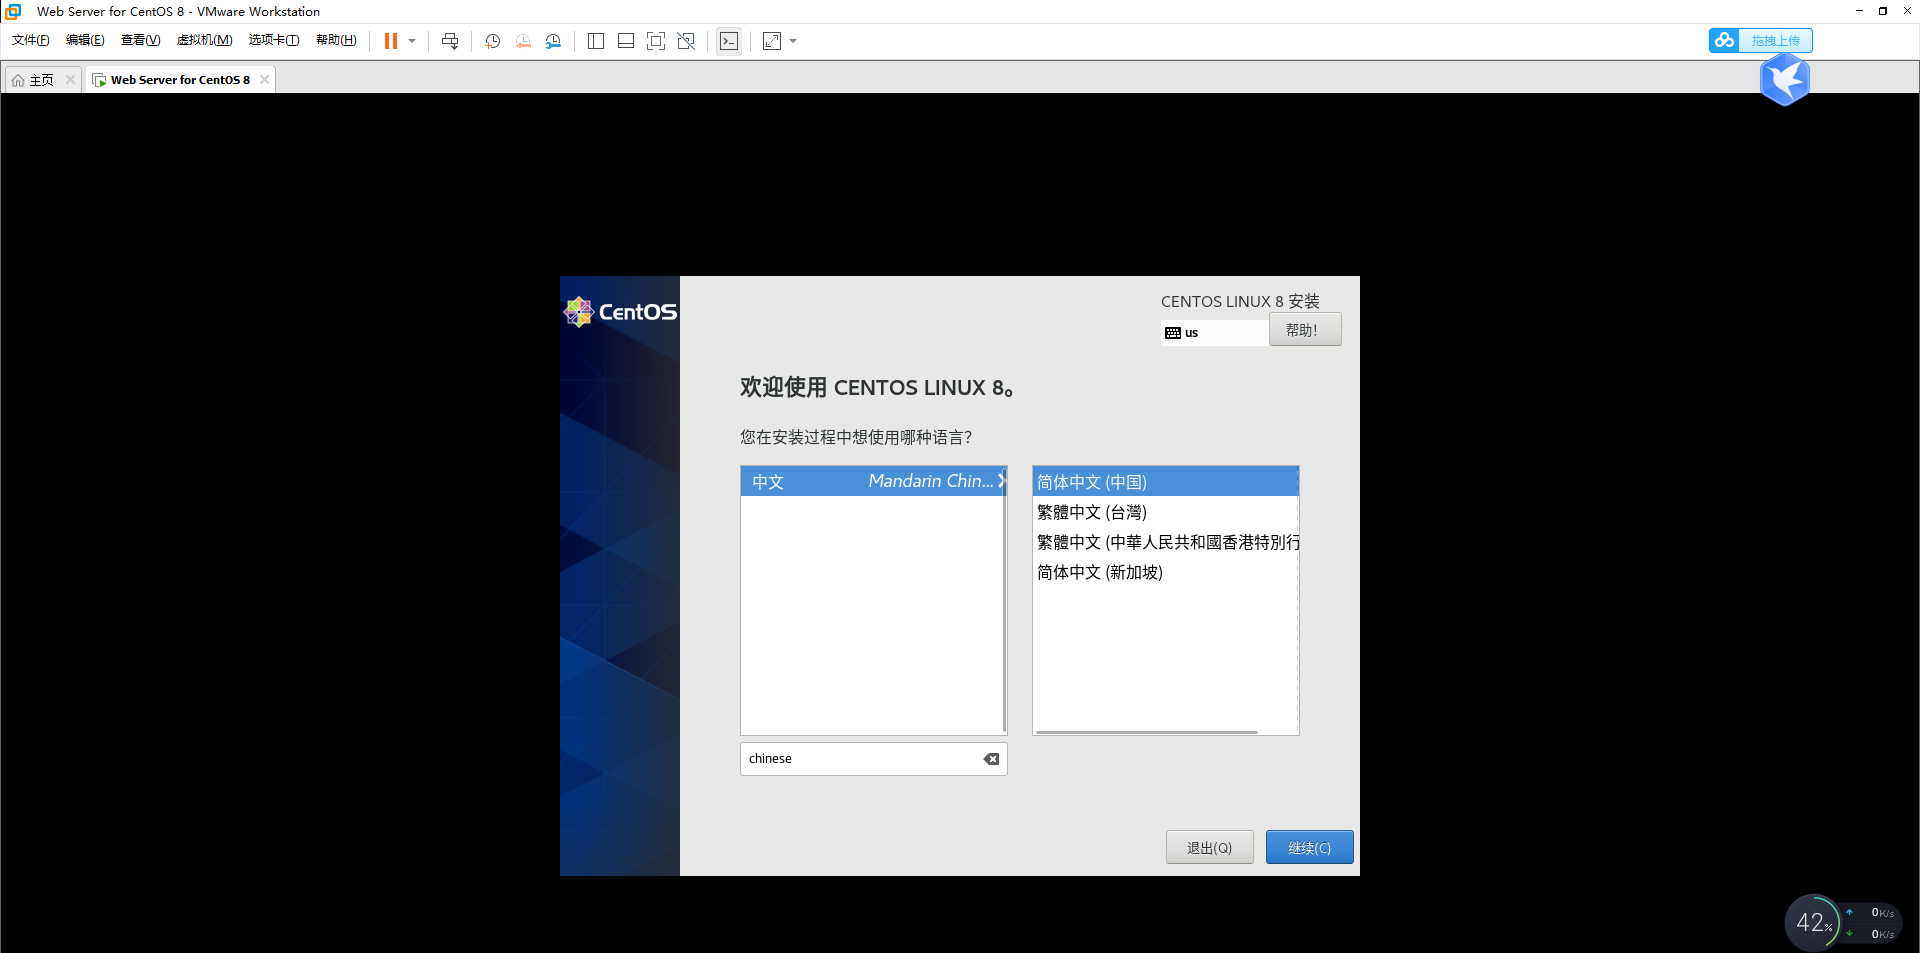Select 繁體中文 Hong Kong locale
1920x953 pixels.
click(x=1165, y=542)
